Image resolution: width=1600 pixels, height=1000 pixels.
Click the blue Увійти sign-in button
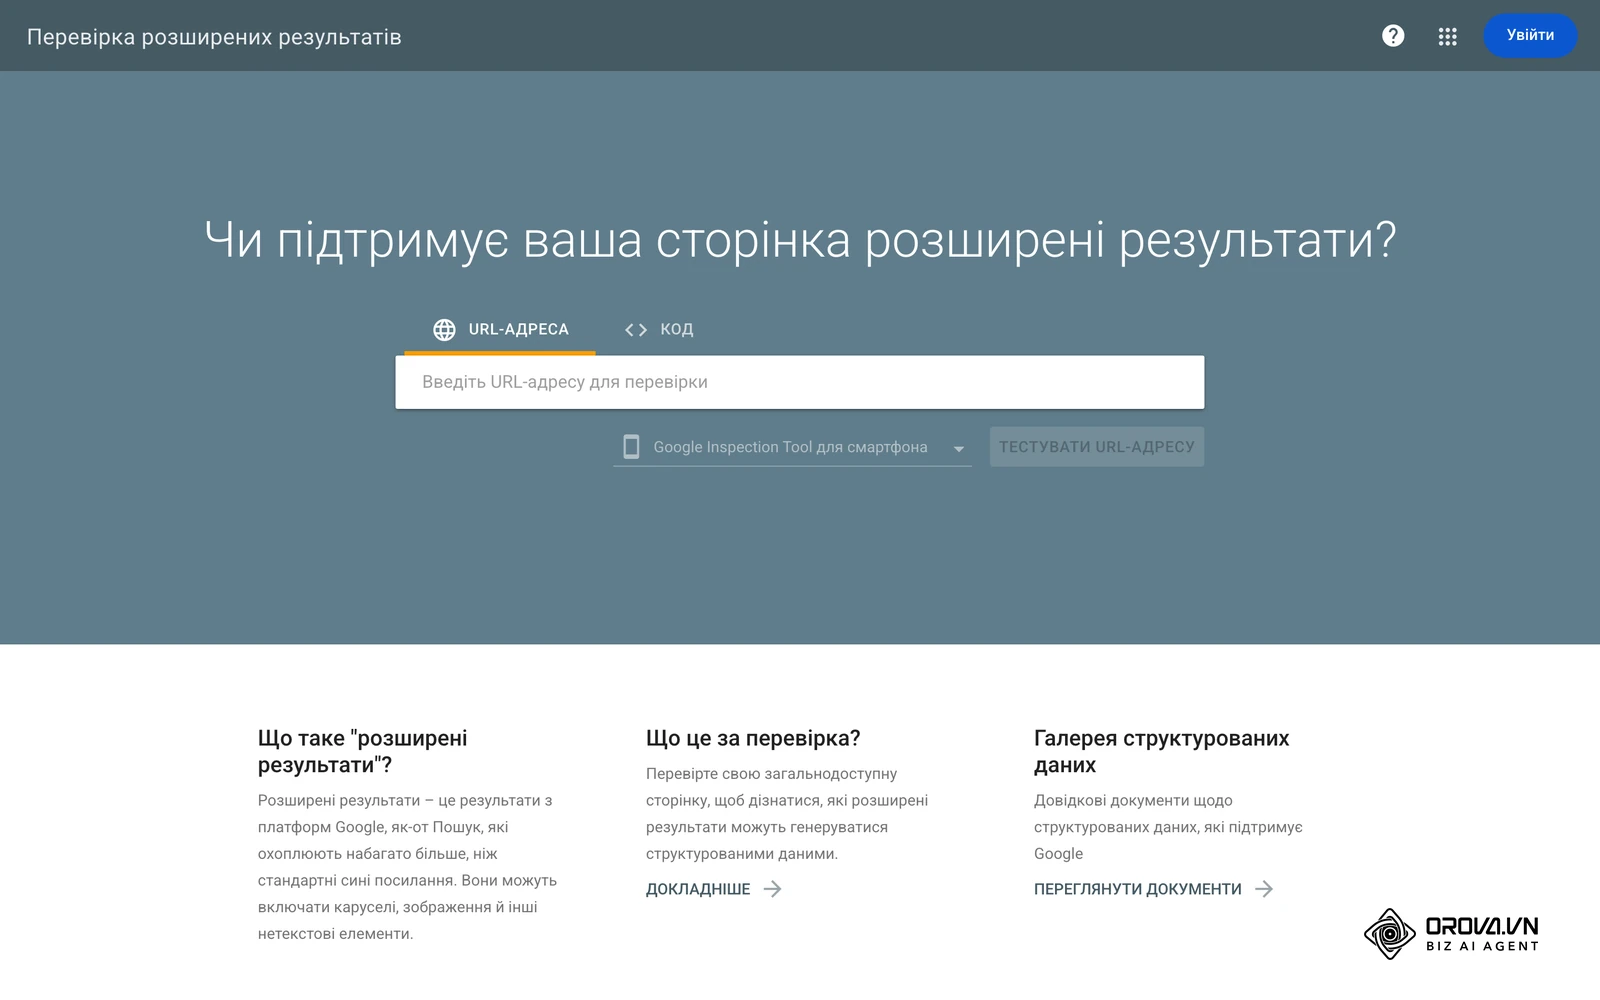point(1530,35)
